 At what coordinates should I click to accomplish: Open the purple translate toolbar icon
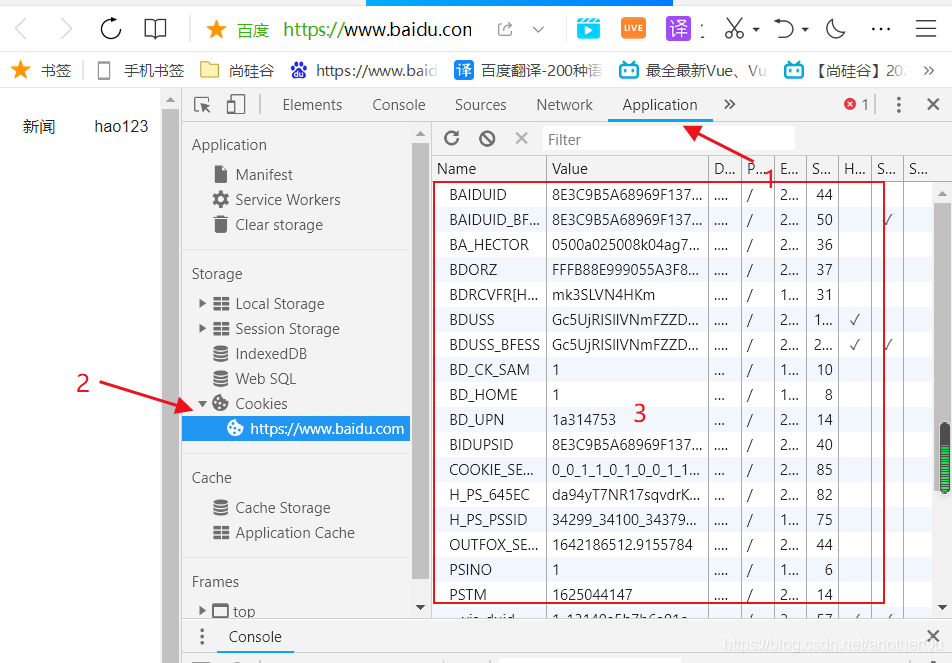click(678, 29)
